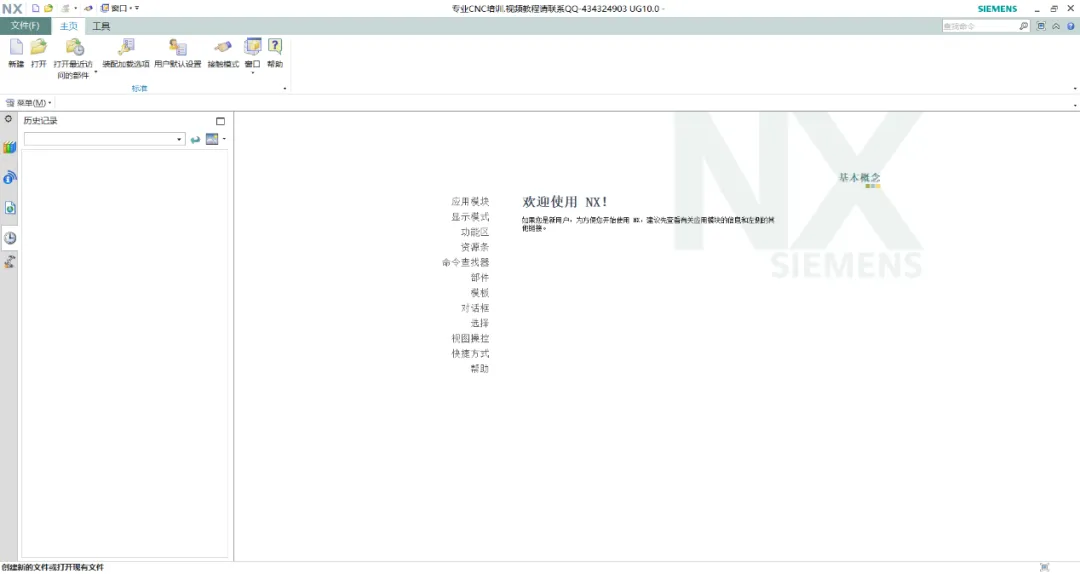This screenshot has height=574, width=1080.
Task: Open the robot Roles resource tab
Action: pyautogui.click(x=10, y=261)
